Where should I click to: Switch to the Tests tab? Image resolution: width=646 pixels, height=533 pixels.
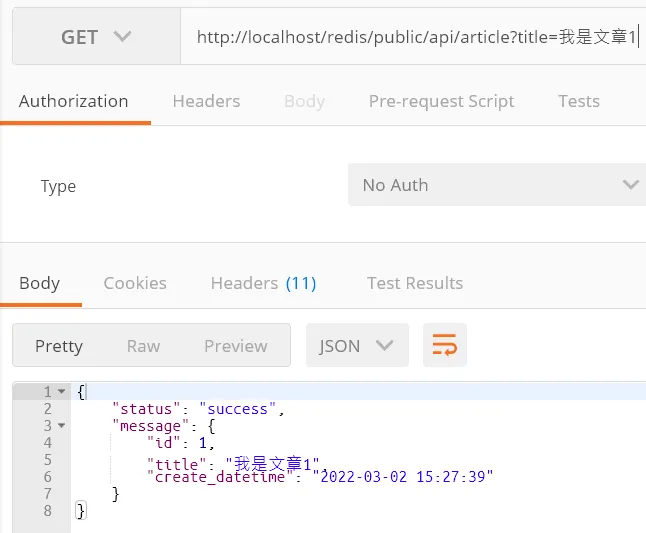579,101
